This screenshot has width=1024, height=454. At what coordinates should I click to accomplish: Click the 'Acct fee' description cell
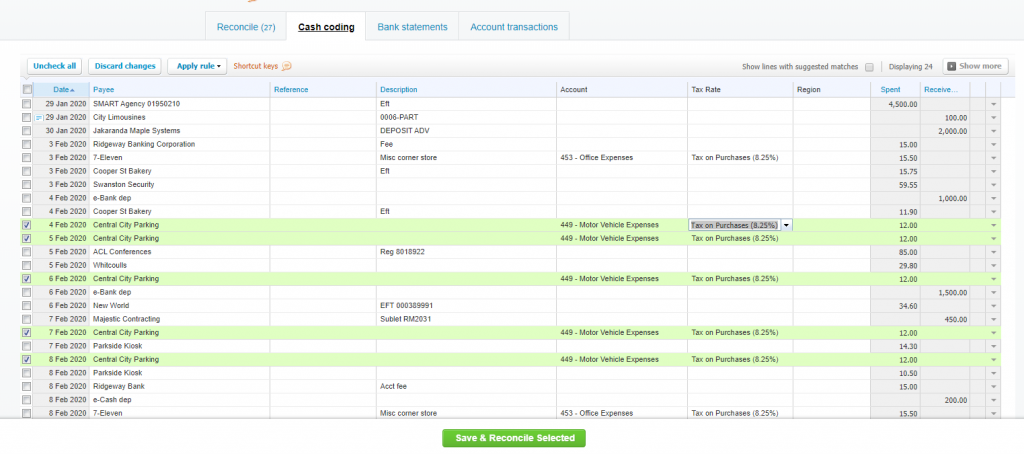pyautogui.click(x=466, y=387)
